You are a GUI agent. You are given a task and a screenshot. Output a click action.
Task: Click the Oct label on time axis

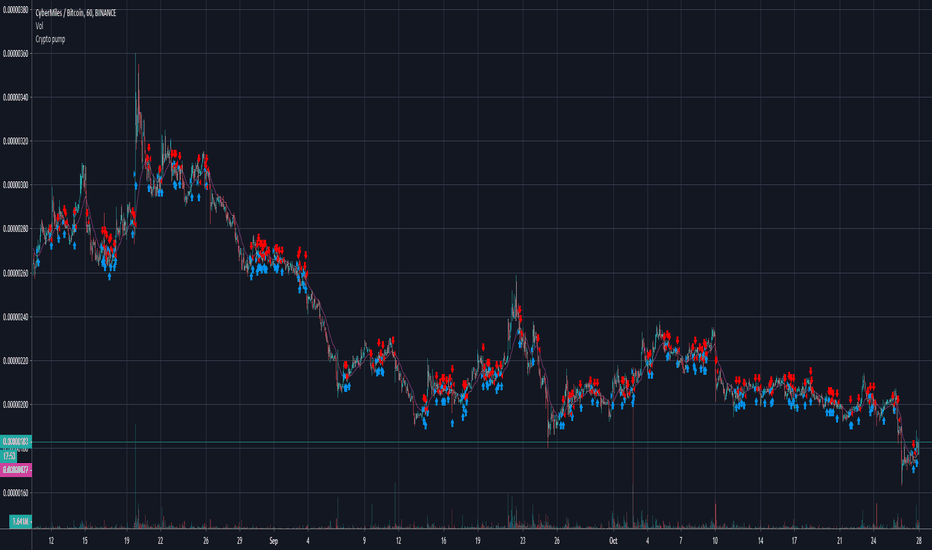click(x=613, y=541)
